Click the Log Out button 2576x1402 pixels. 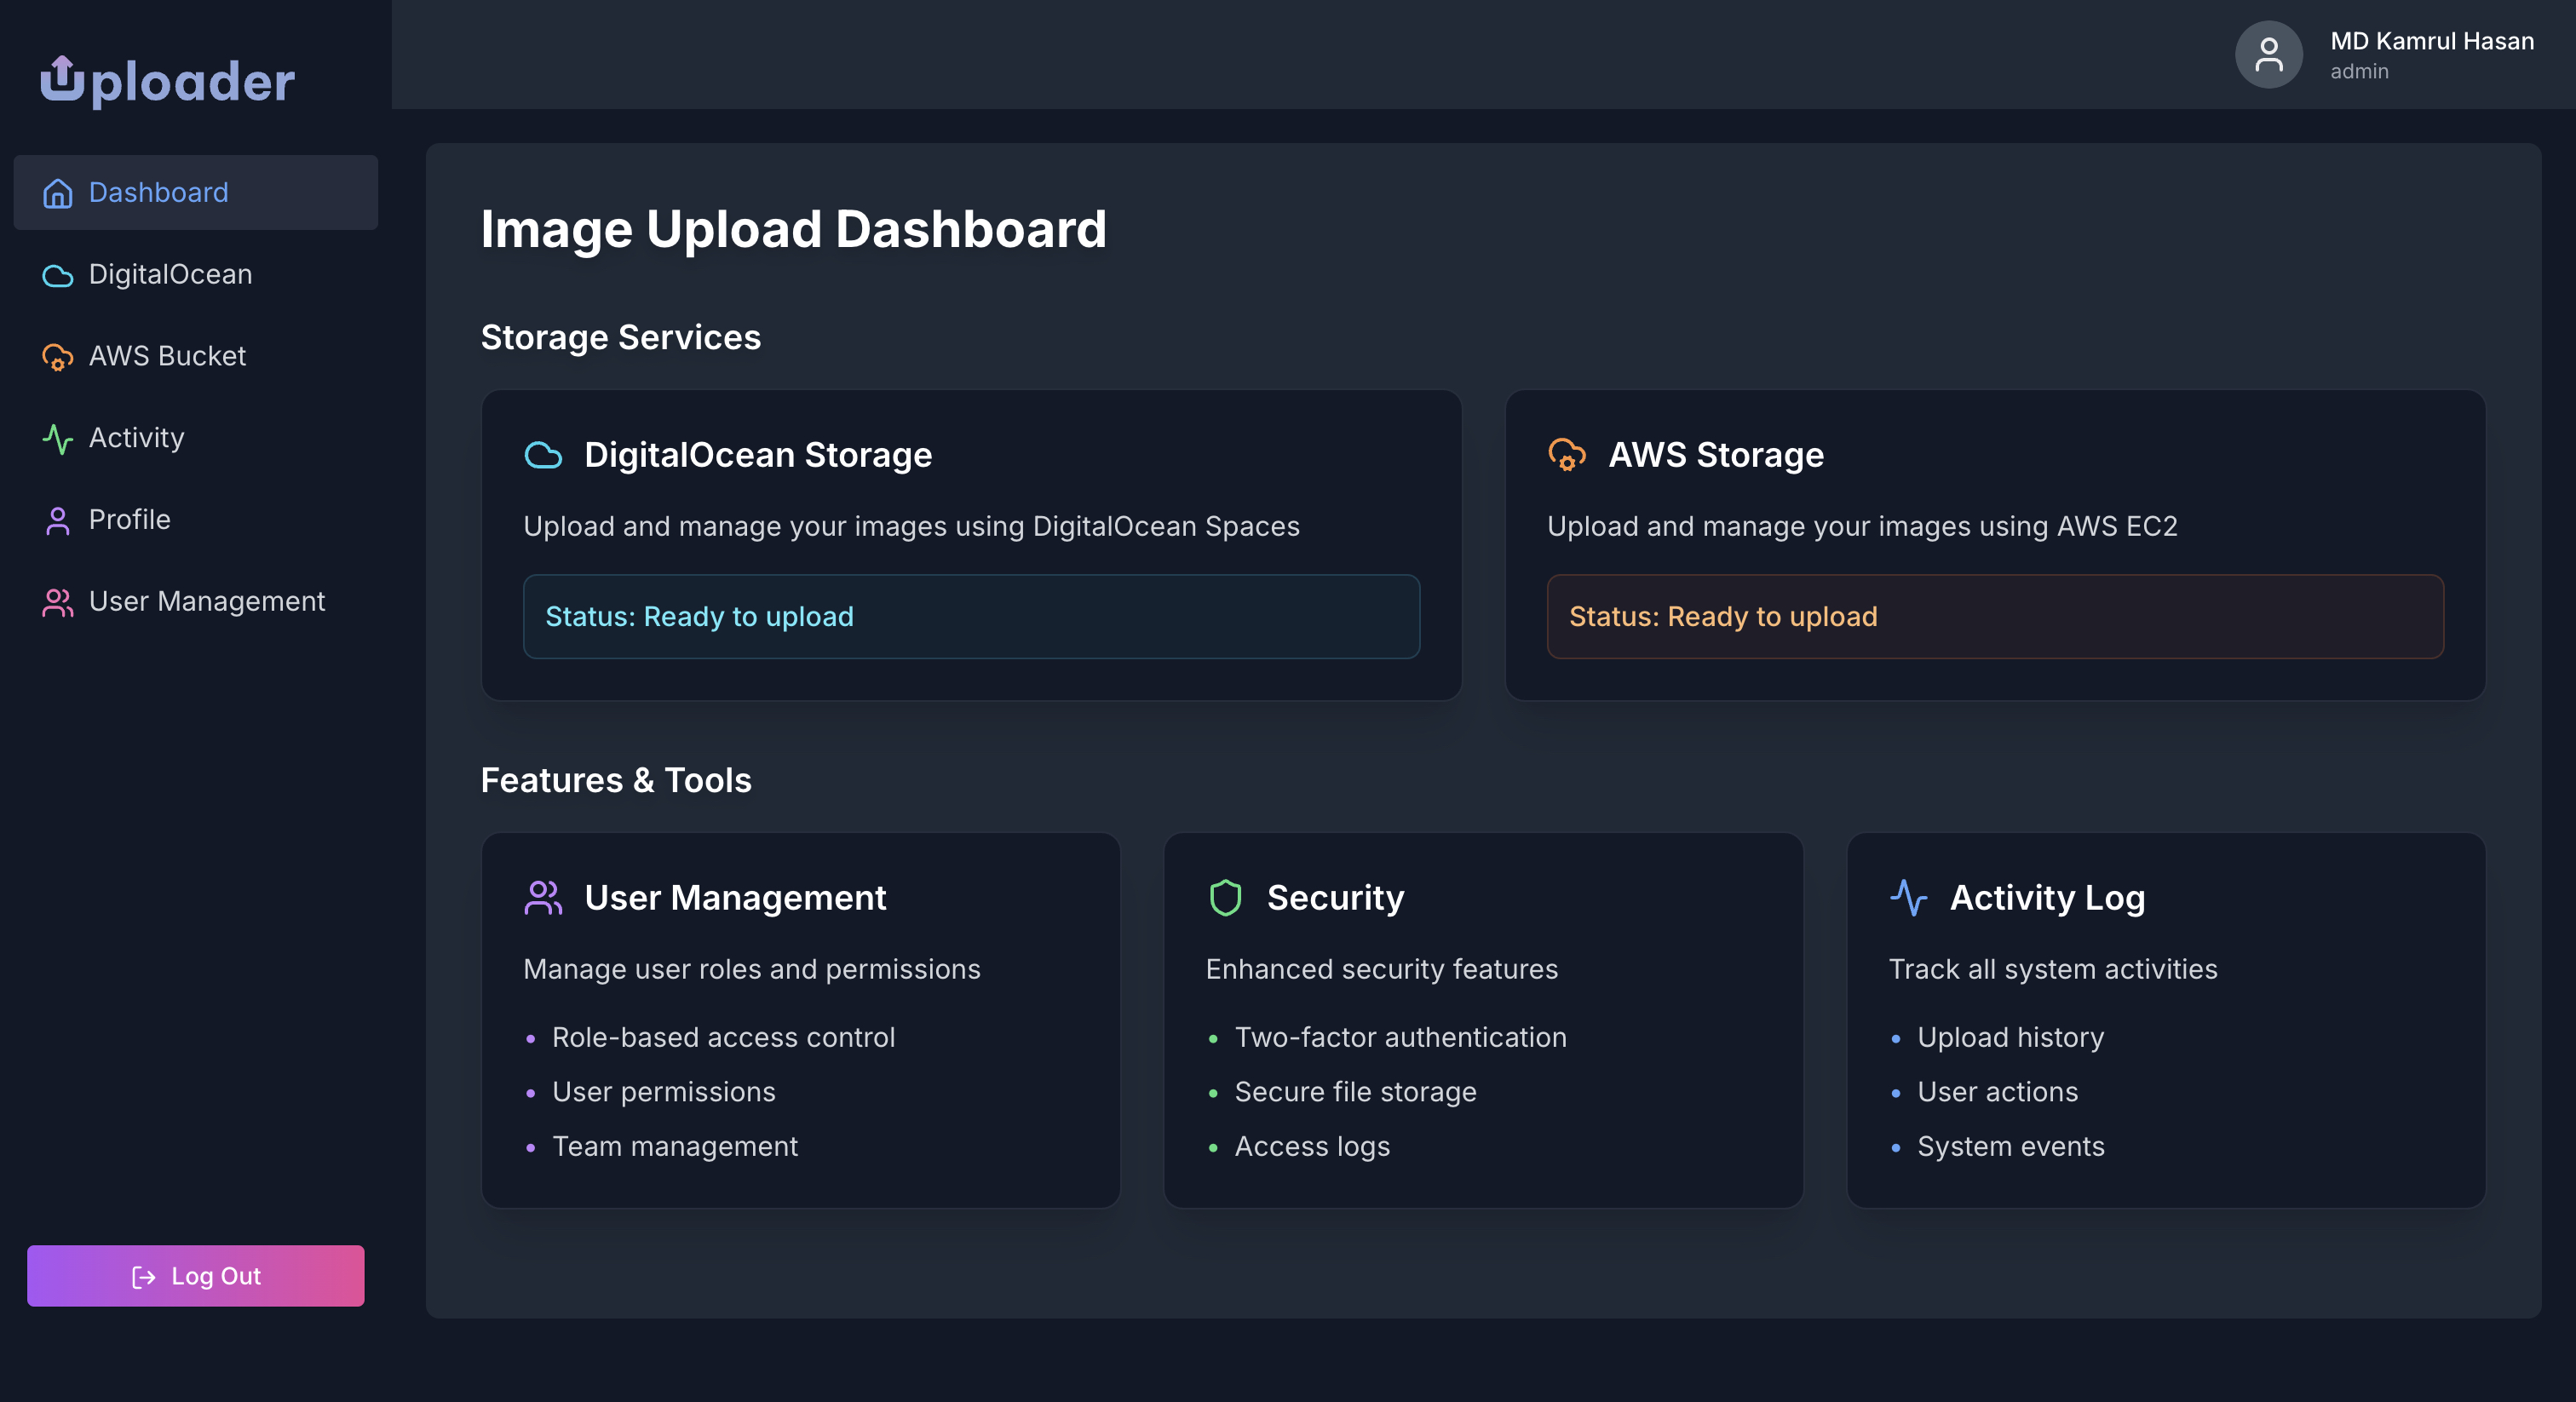(x=196, y=1276)
